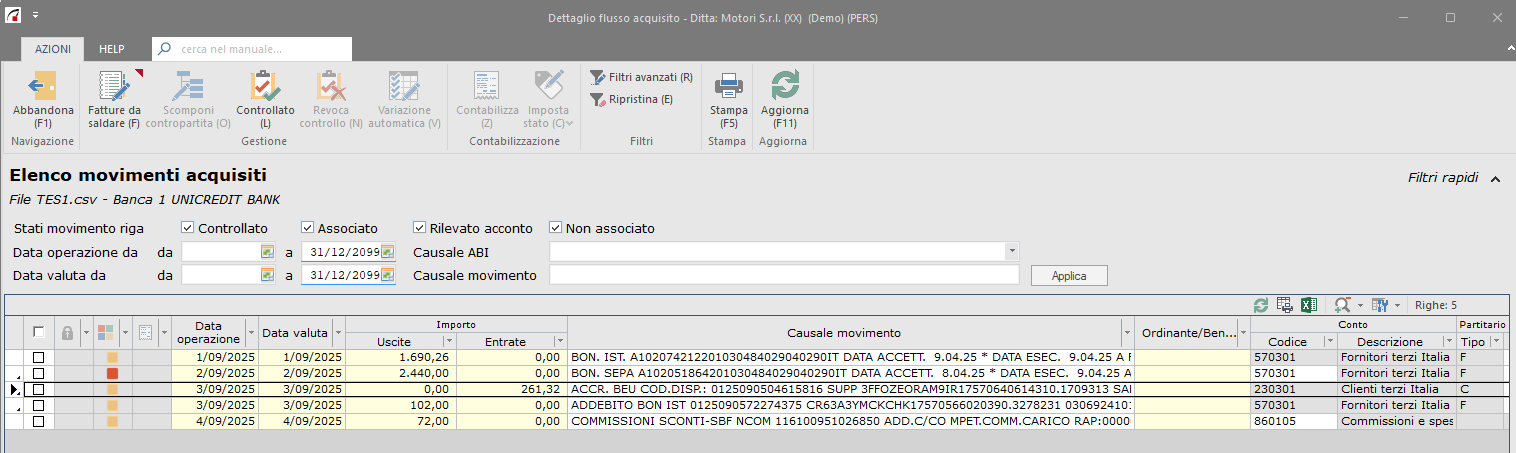Toggle the Rilevato acconto checkbox
Image resolution: width=1516 pixels, height=453 pixels.
[420, 228]
